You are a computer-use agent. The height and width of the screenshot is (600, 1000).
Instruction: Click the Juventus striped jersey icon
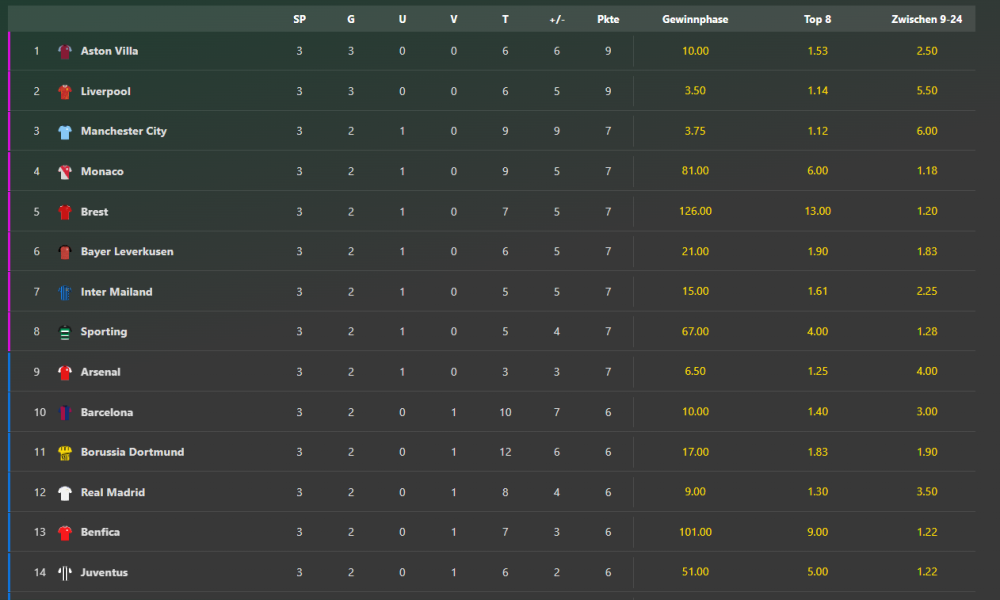(x=65, y=572)
